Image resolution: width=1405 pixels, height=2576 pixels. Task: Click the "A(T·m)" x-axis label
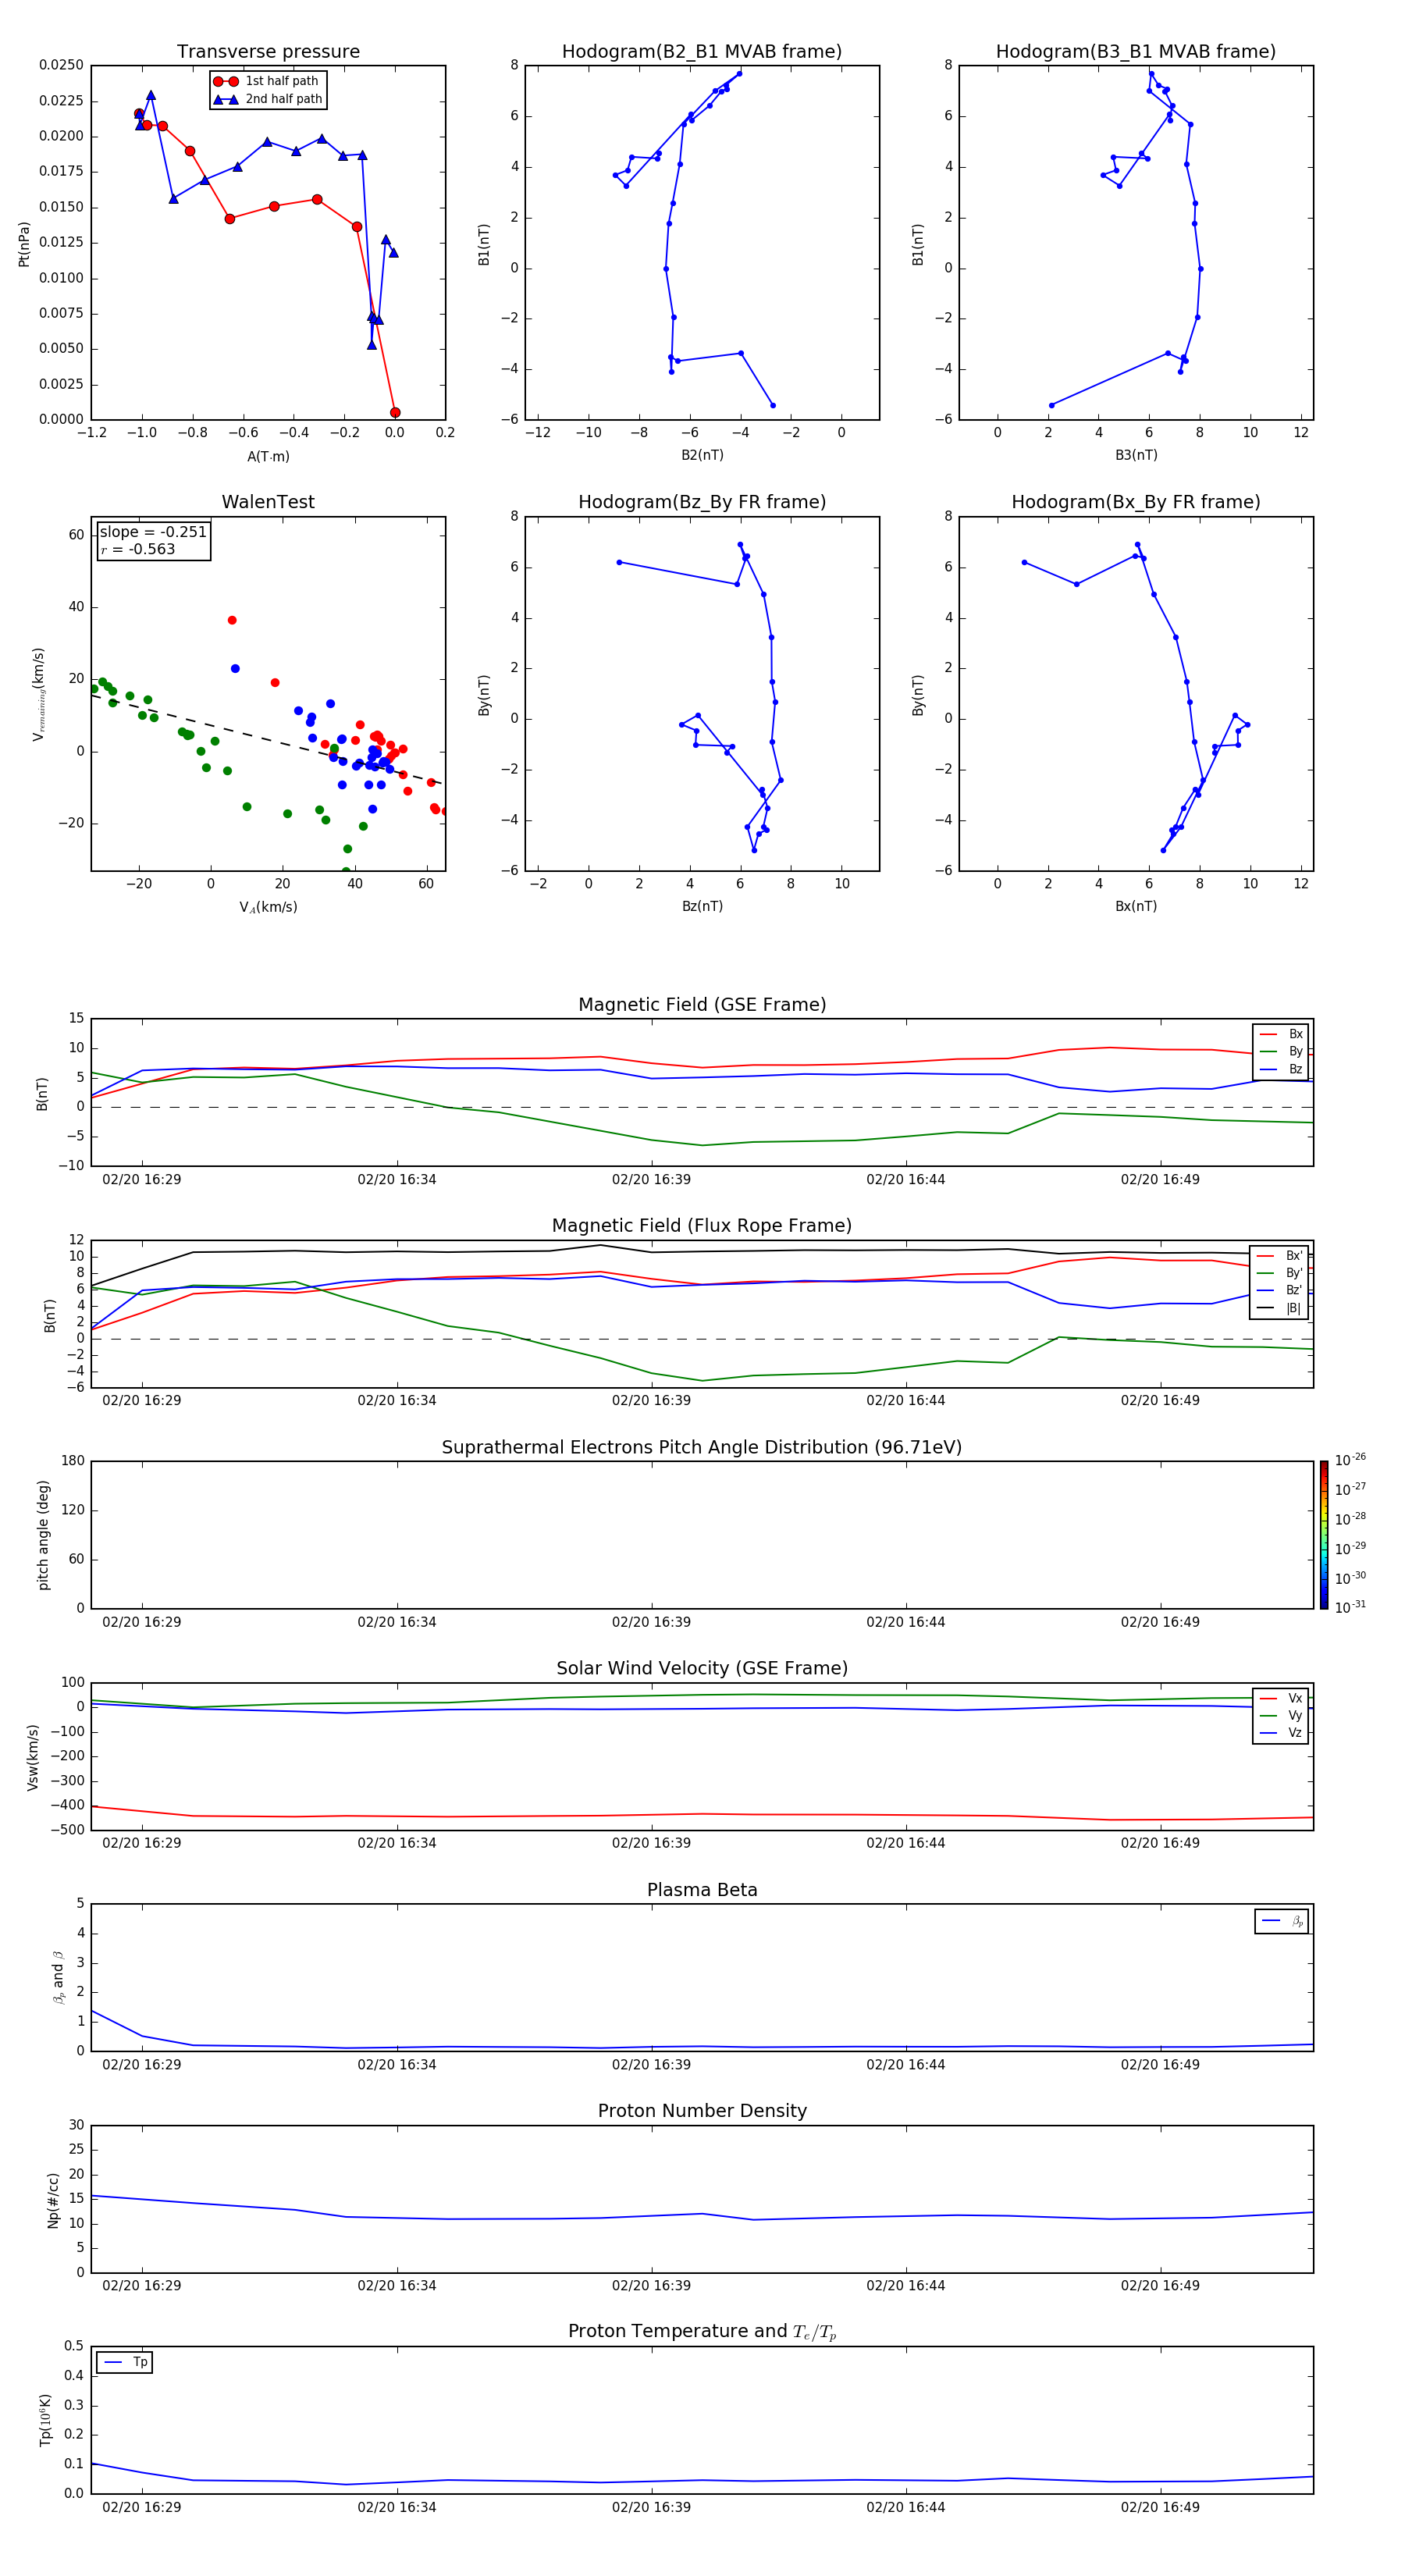coord(268,457)
